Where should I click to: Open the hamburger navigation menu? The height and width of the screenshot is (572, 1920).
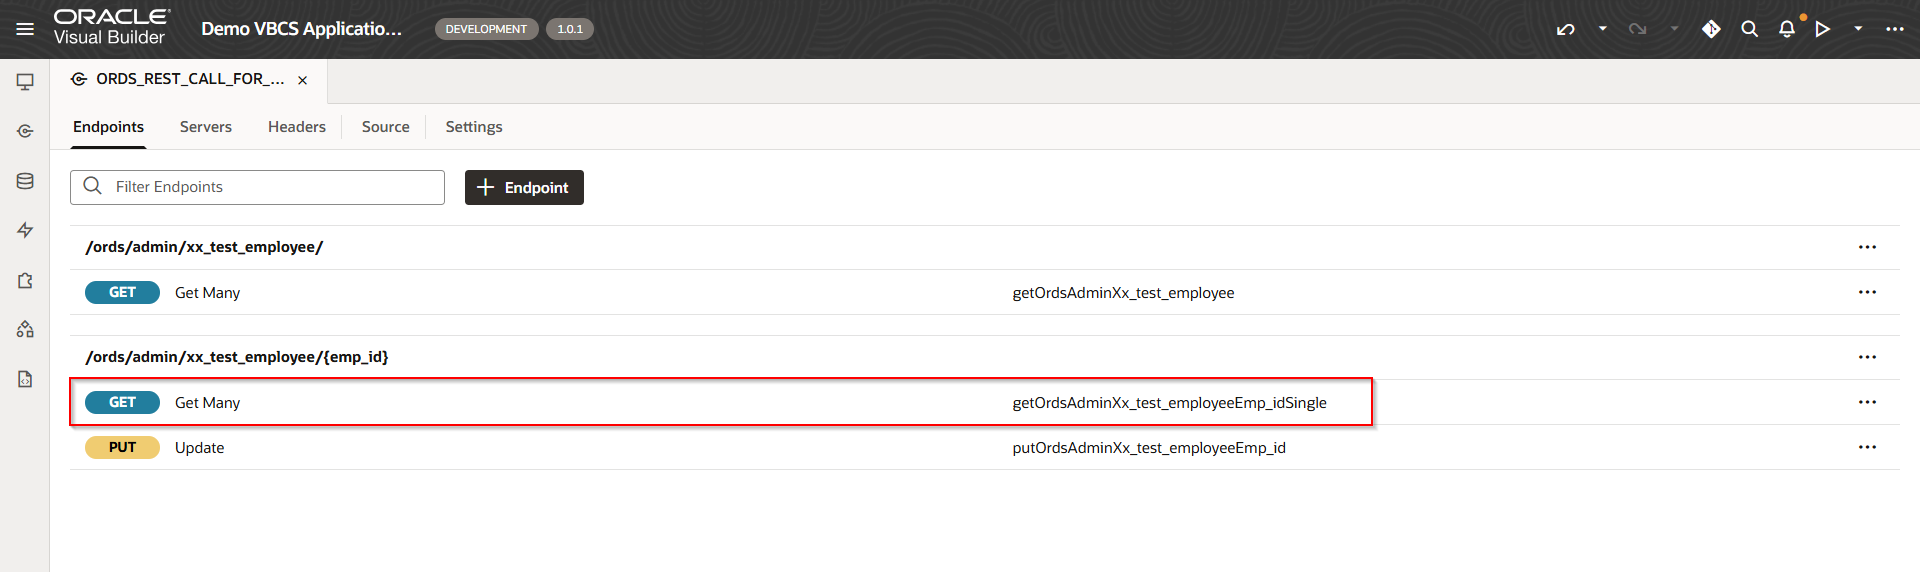[x=25, y=29]
